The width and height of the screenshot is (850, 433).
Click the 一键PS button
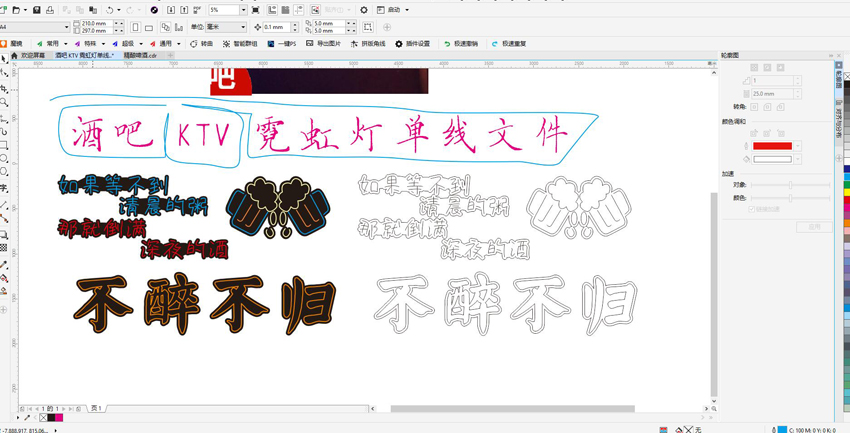pyautogui.click(x=282, y=43)
